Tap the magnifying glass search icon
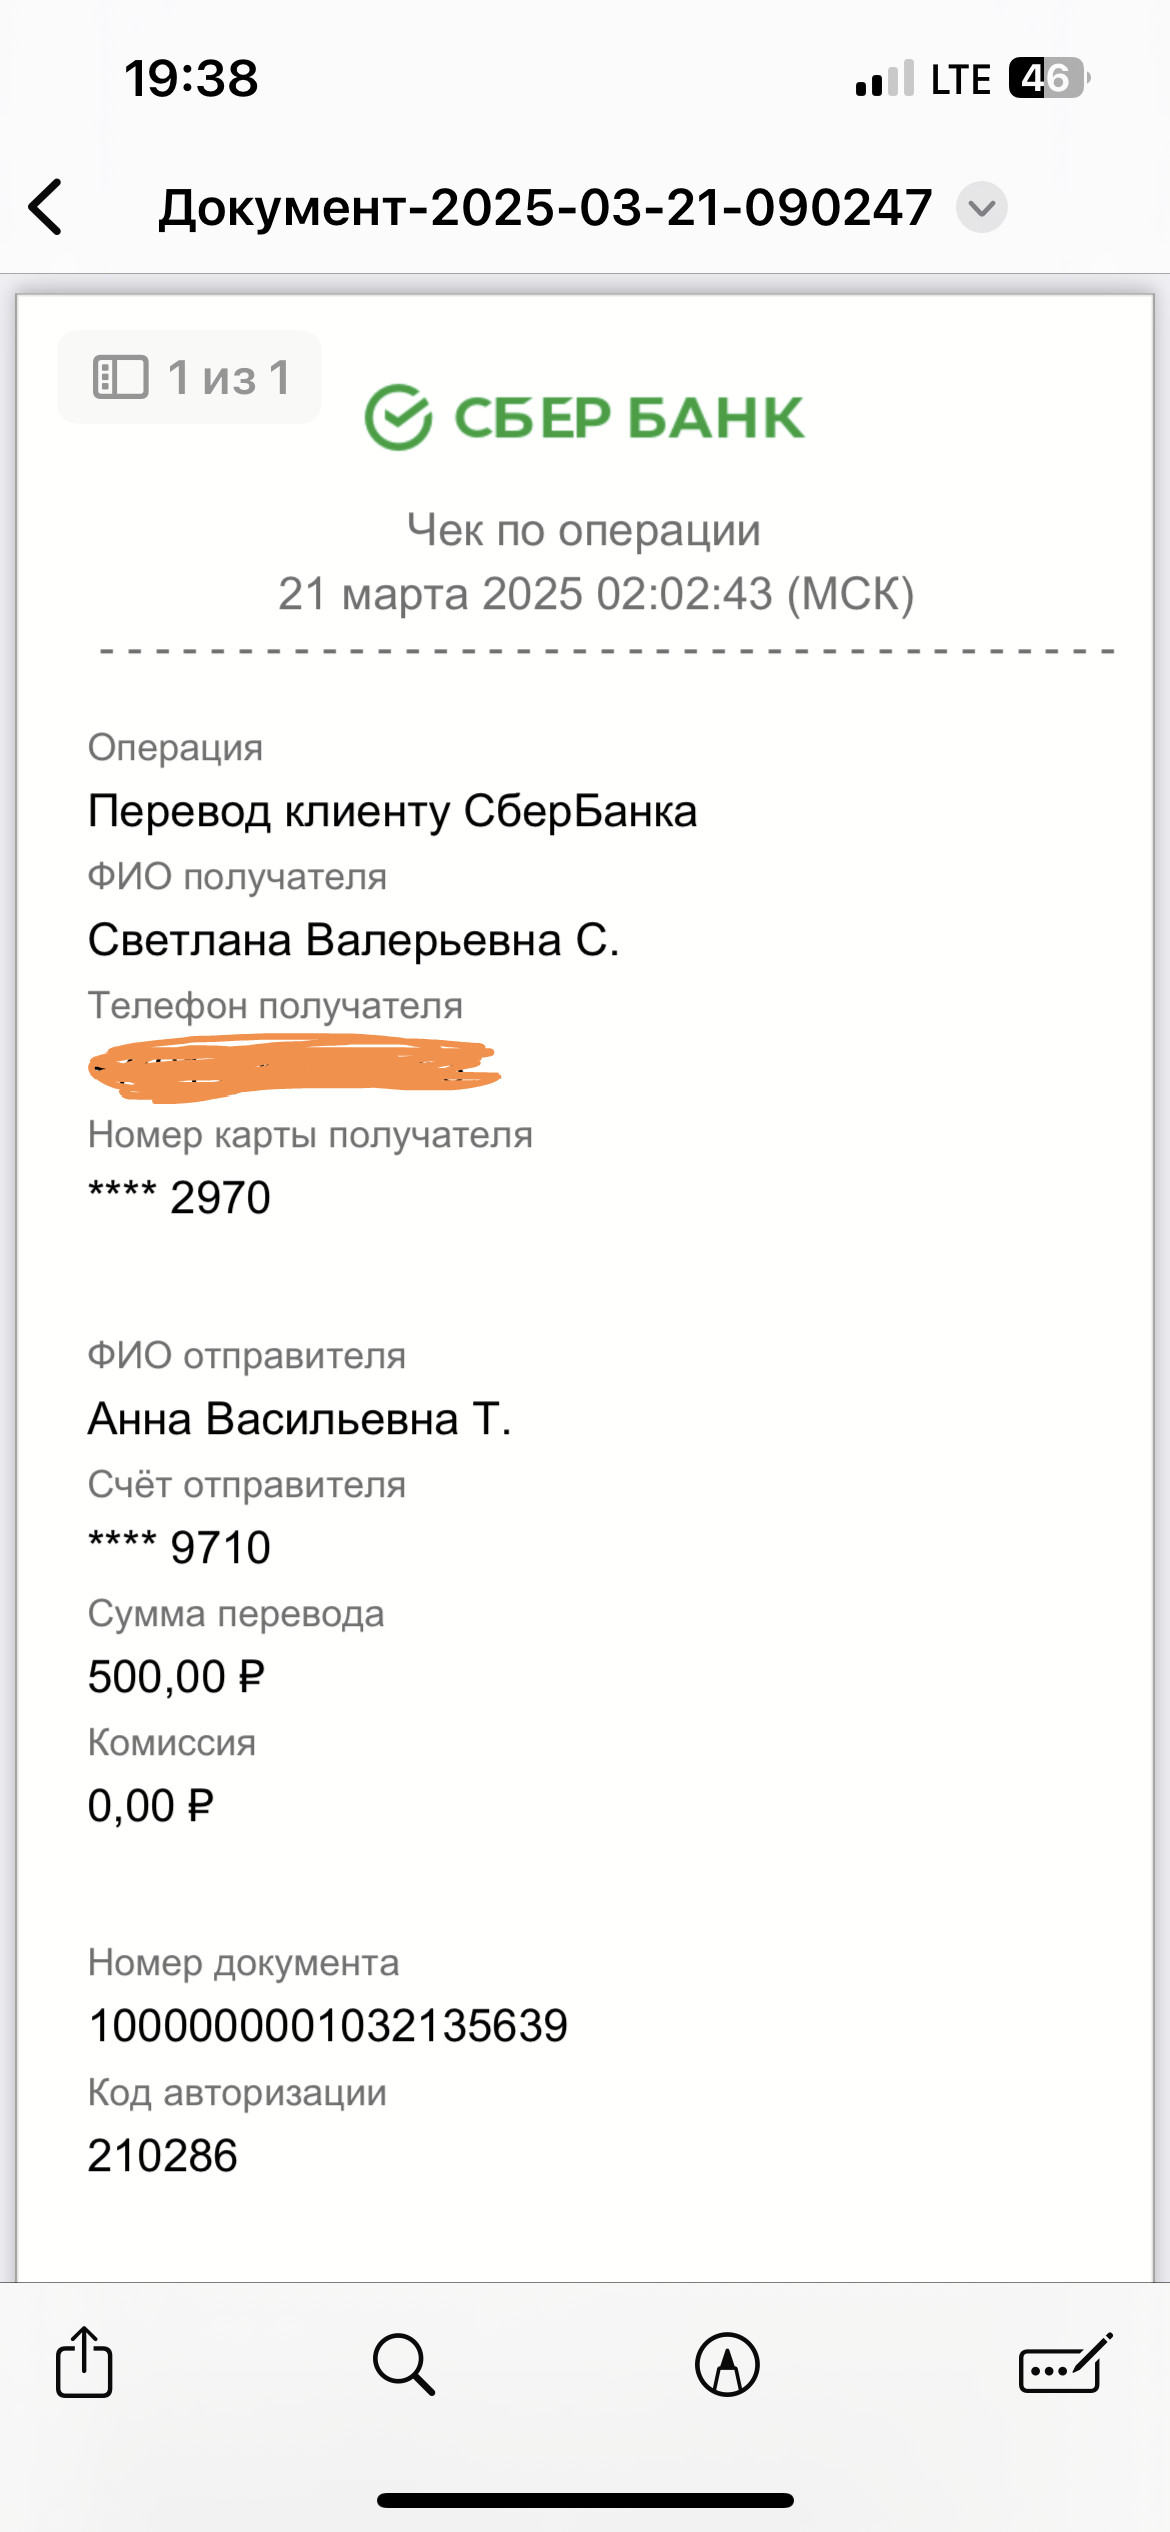Viewport: 1170px width, 2532px height. tap(403, 2364)
